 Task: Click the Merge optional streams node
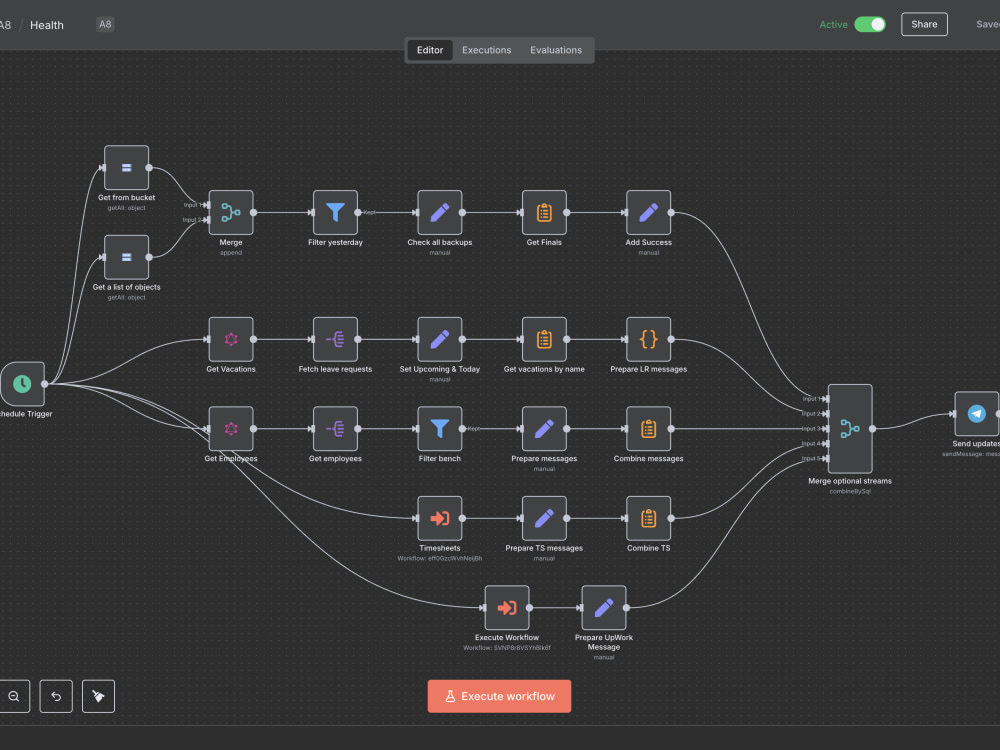(850, 429)
